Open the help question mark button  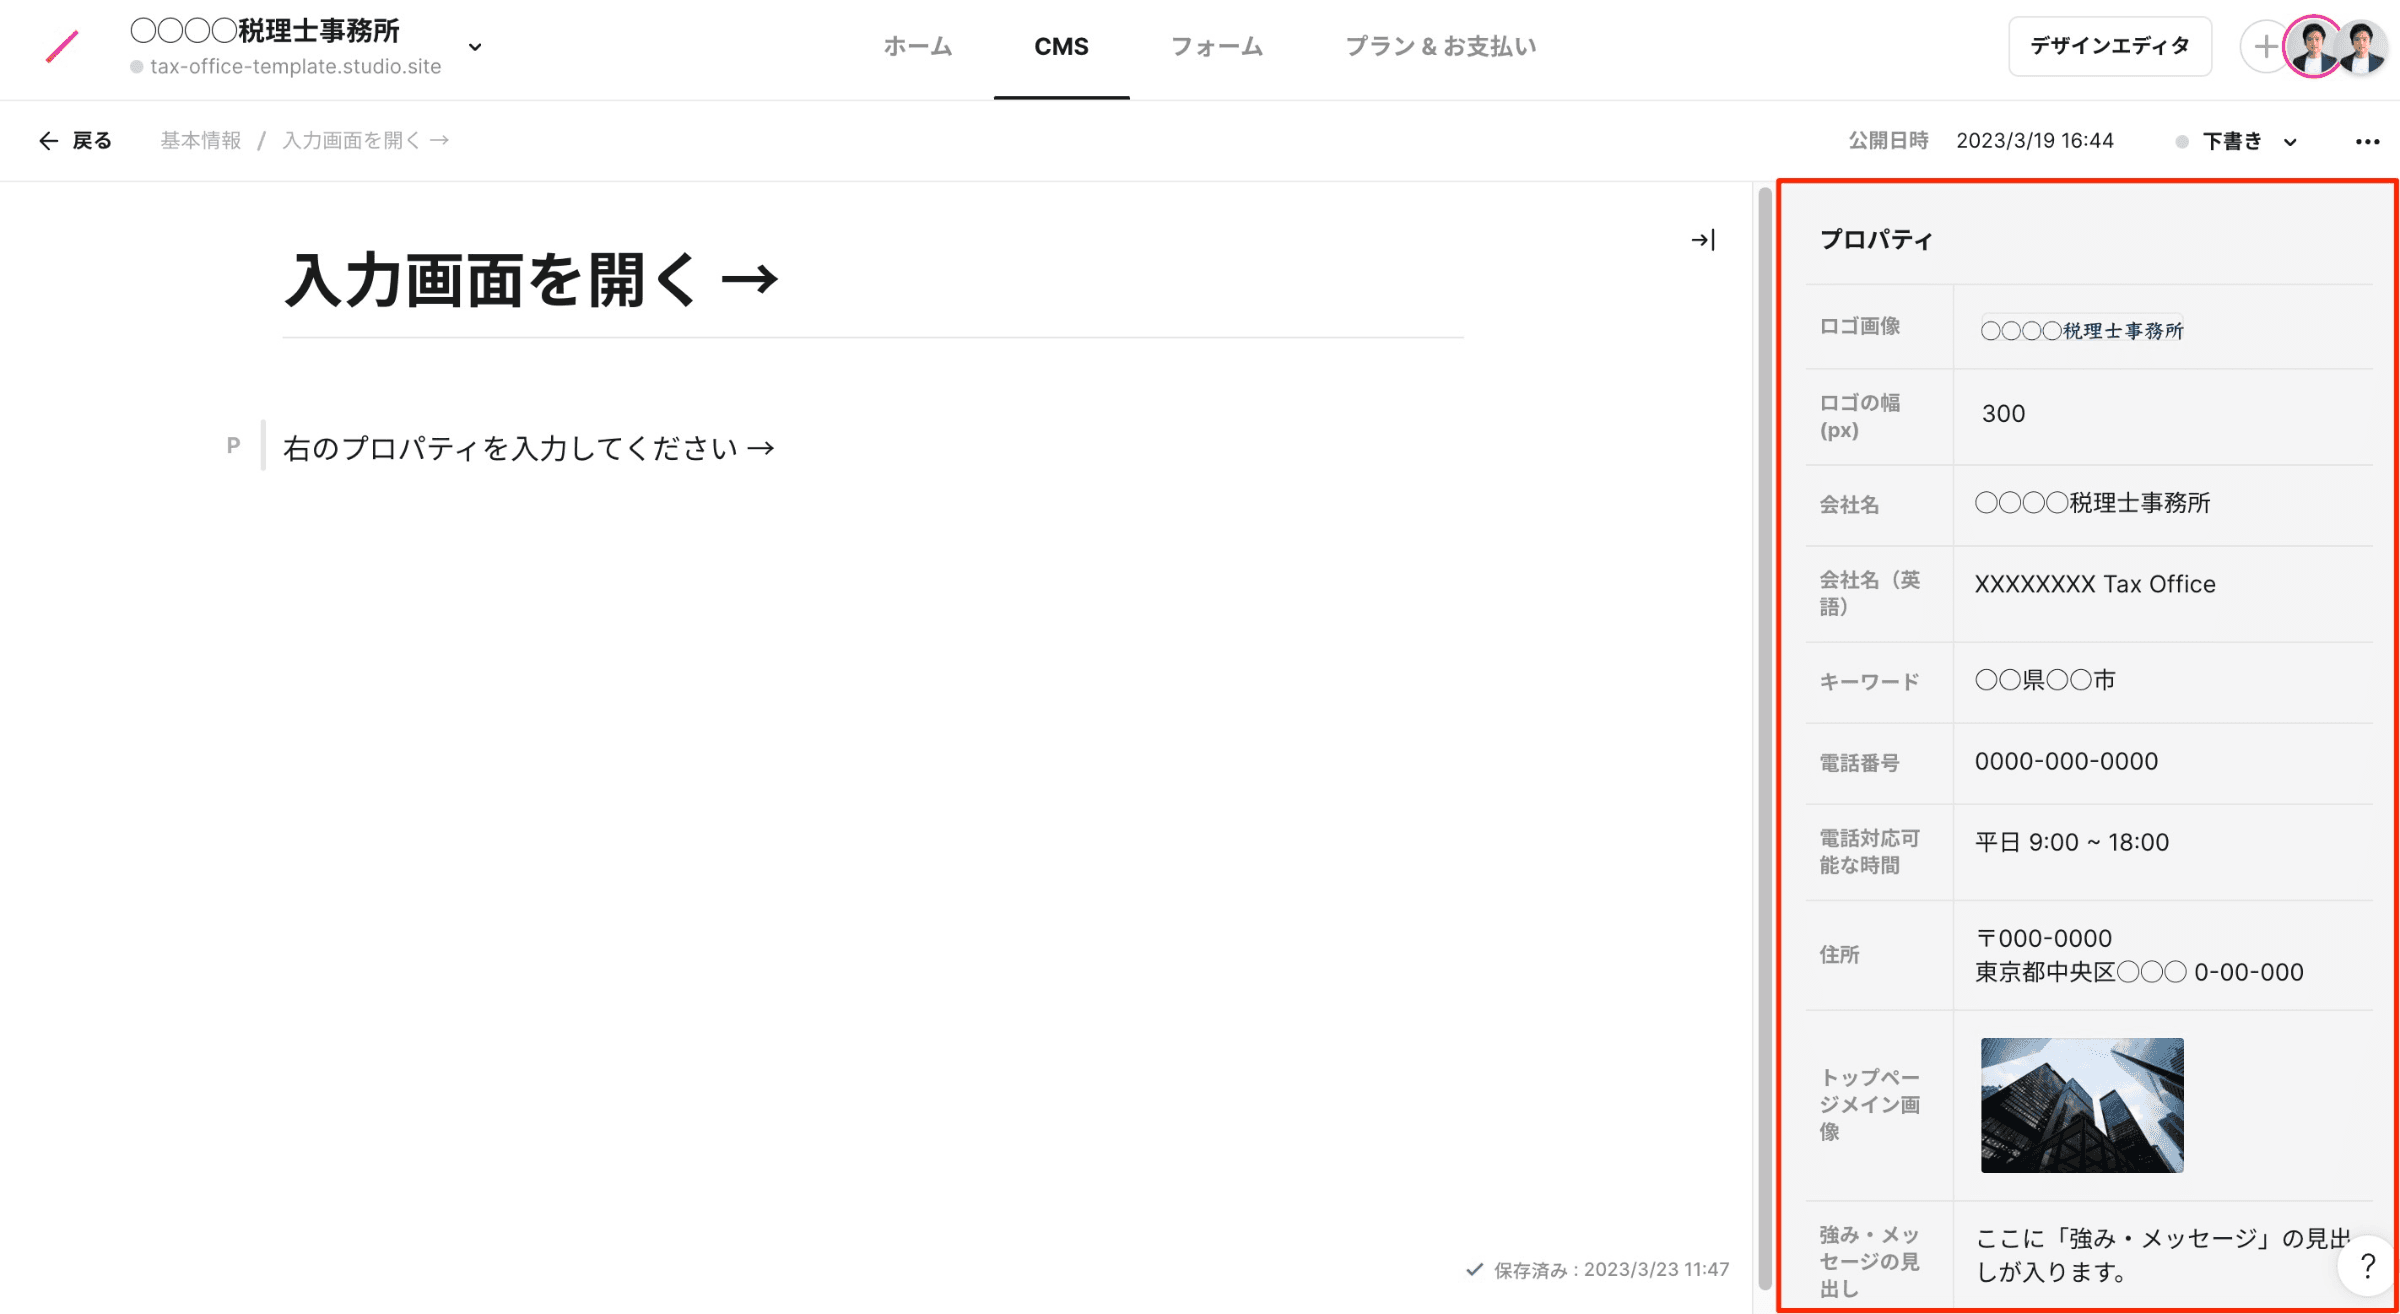[2367, 1266]
